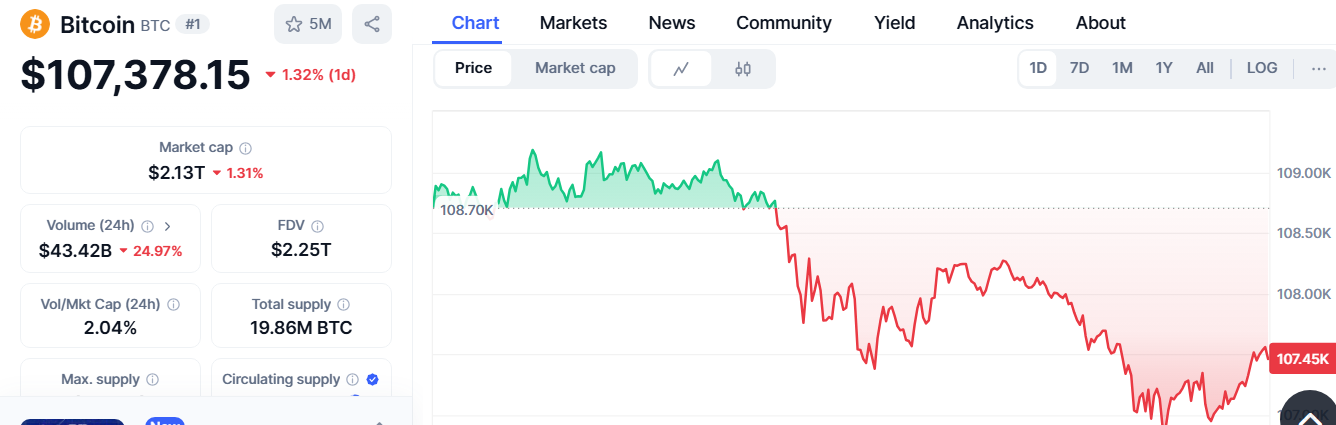Click the scroll-to-top arrow button

[1308, 407]
